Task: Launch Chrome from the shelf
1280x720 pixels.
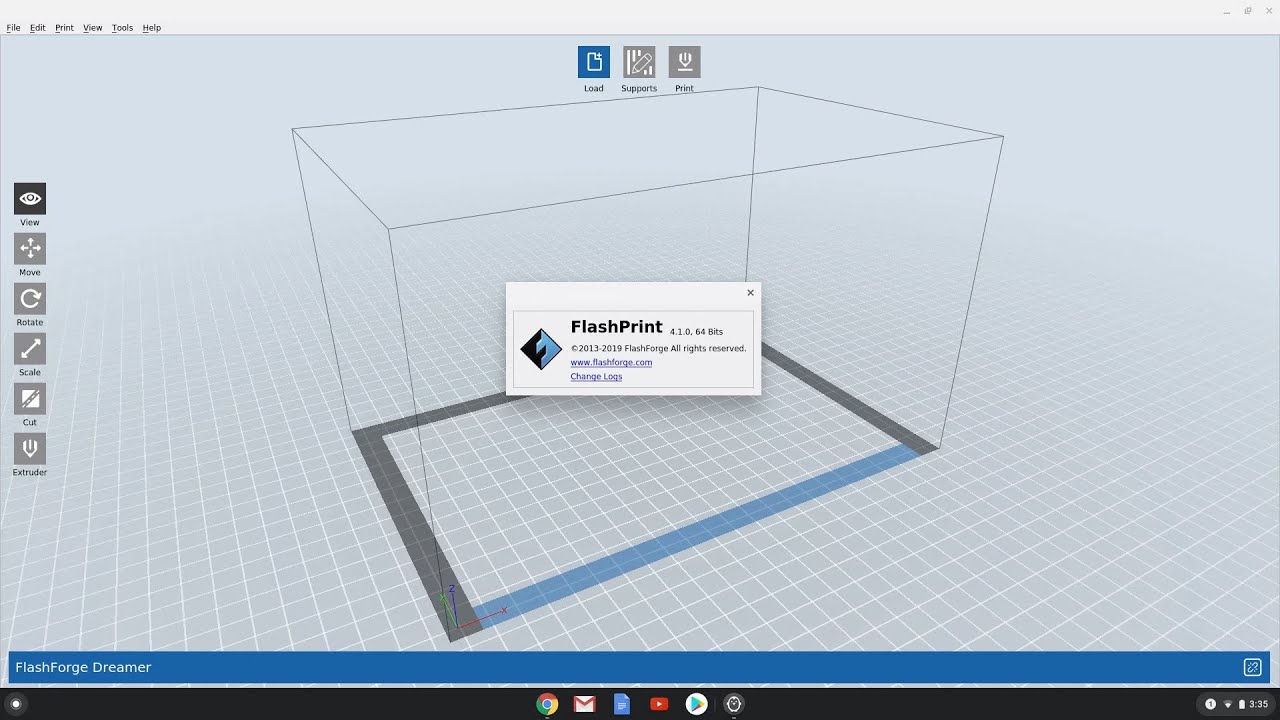Action: coord(546,704)
